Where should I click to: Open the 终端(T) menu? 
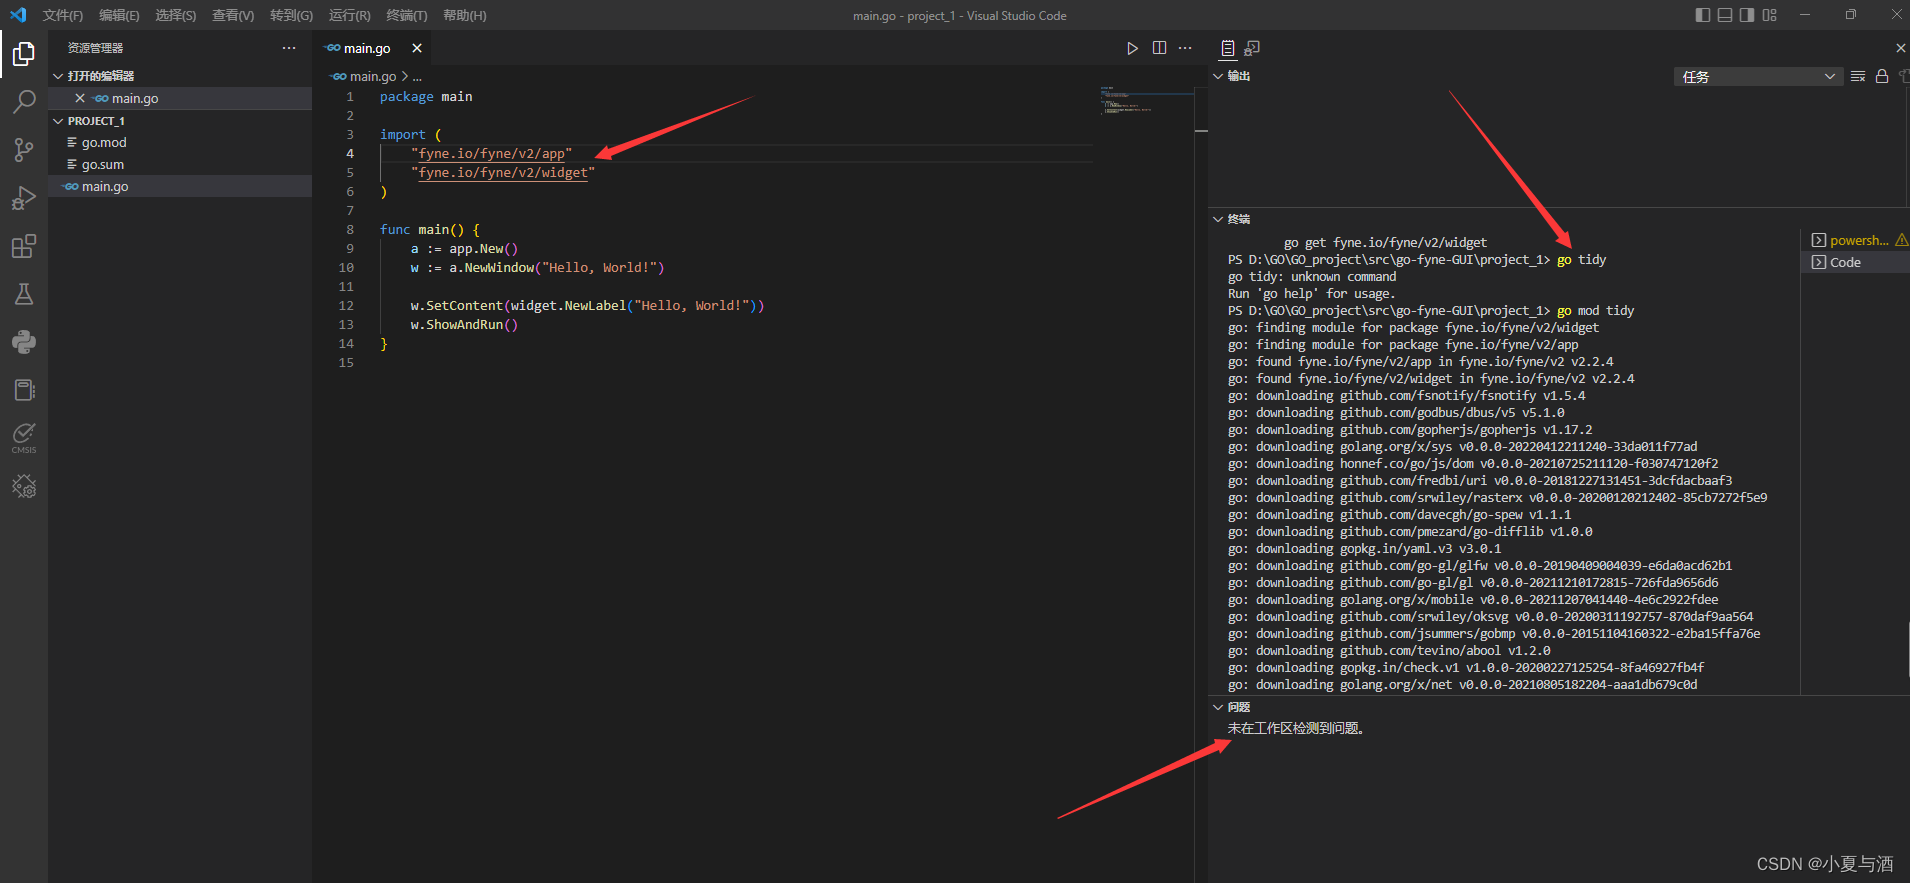[x=406, y=15]
